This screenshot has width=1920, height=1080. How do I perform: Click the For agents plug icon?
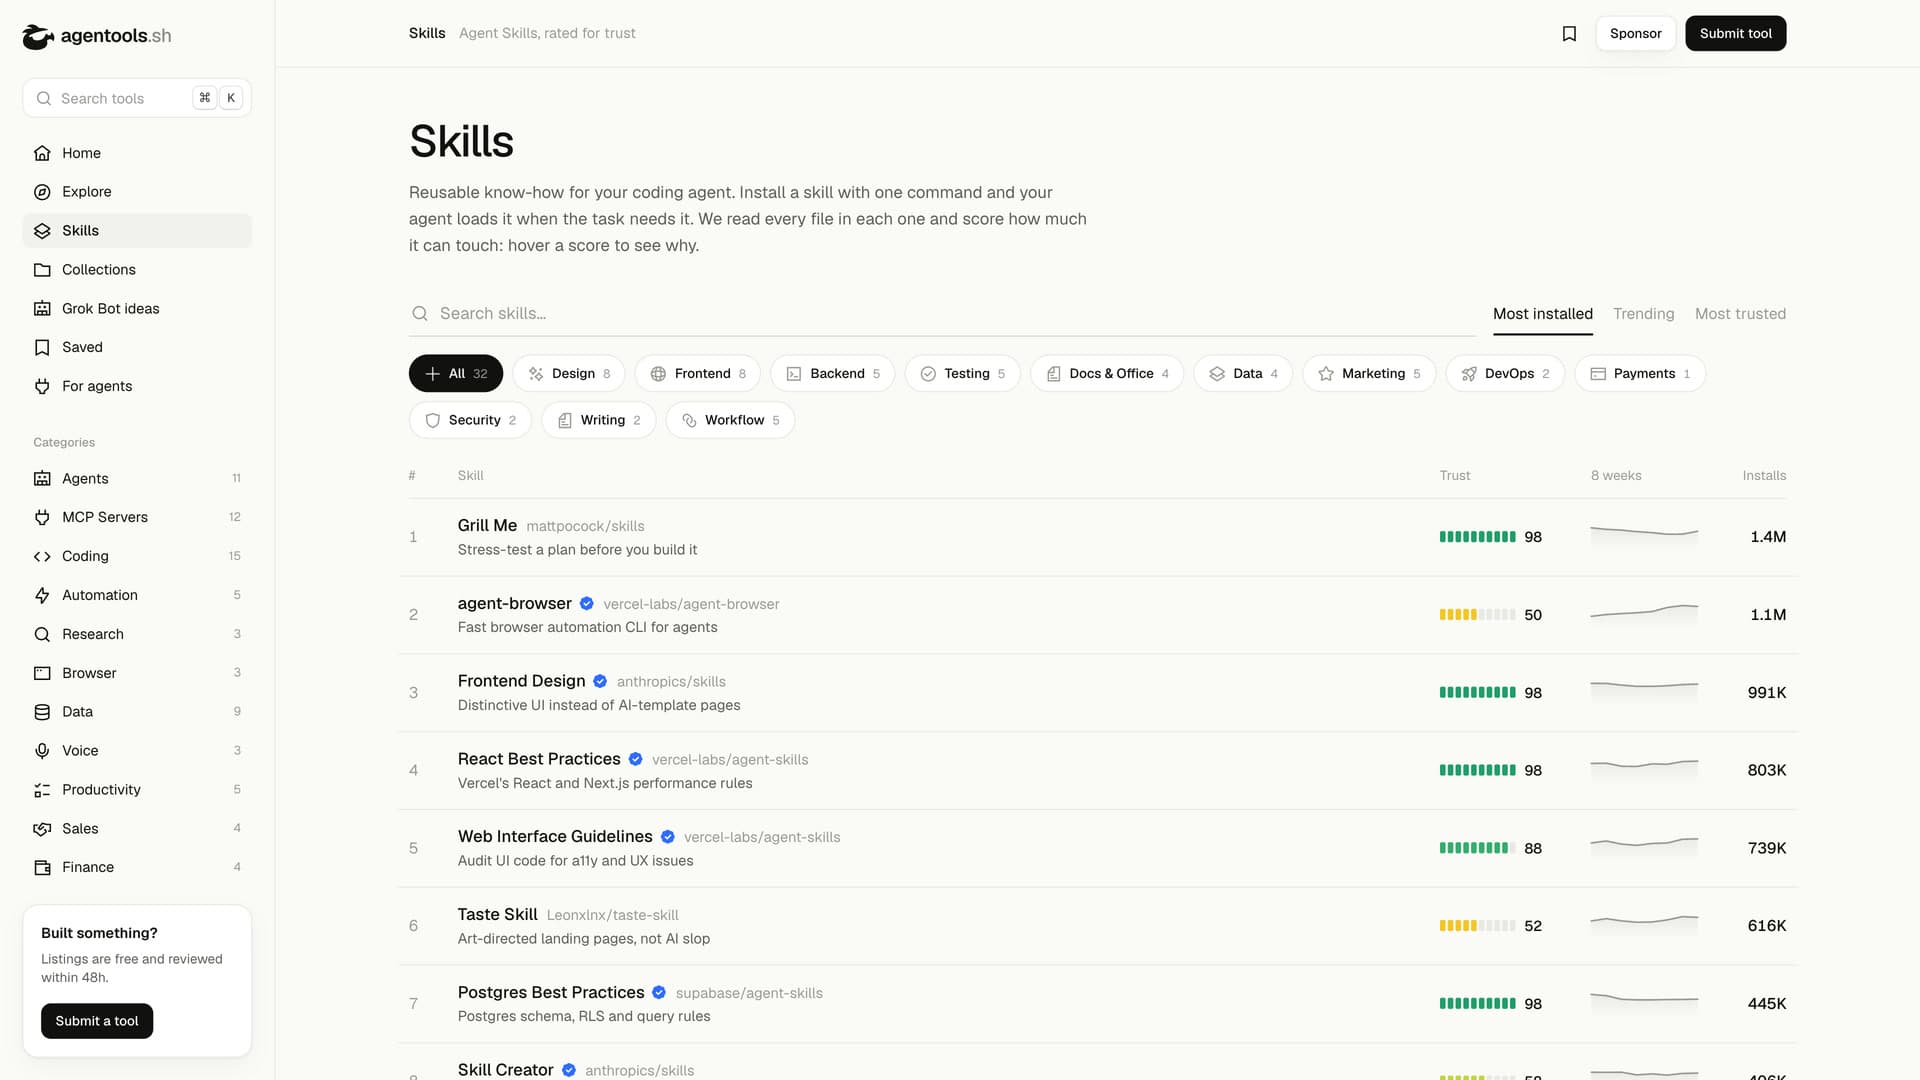pyautogui.click(x=42, y=386)
